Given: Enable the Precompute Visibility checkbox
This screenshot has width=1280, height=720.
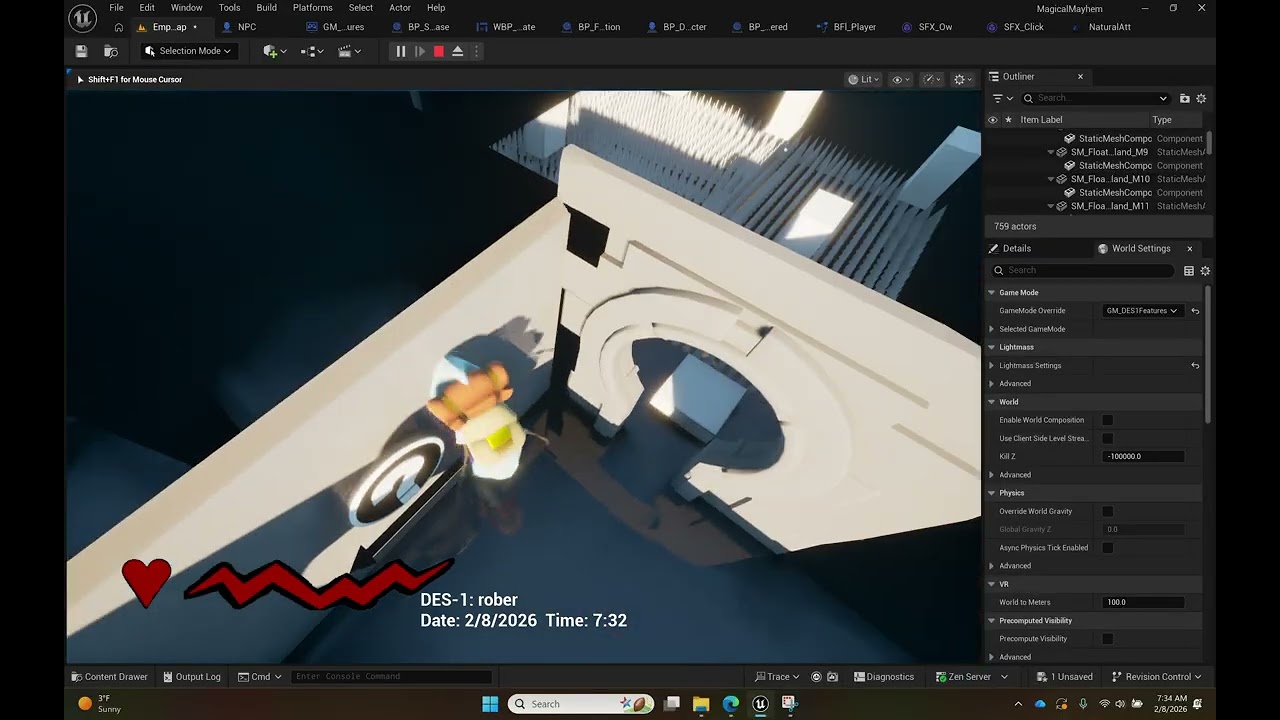Looking at the screenshot, I should pos(1108,639).
